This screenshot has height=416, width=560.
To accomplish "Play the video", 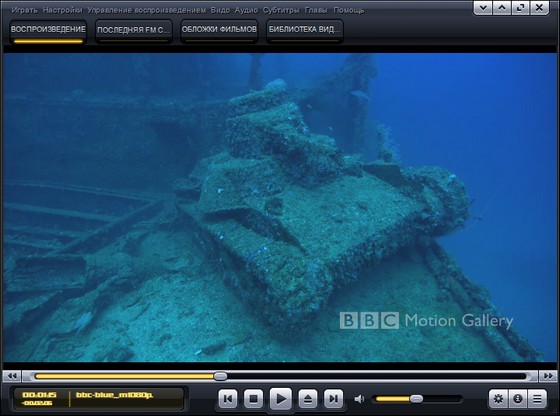I will 280,399.
